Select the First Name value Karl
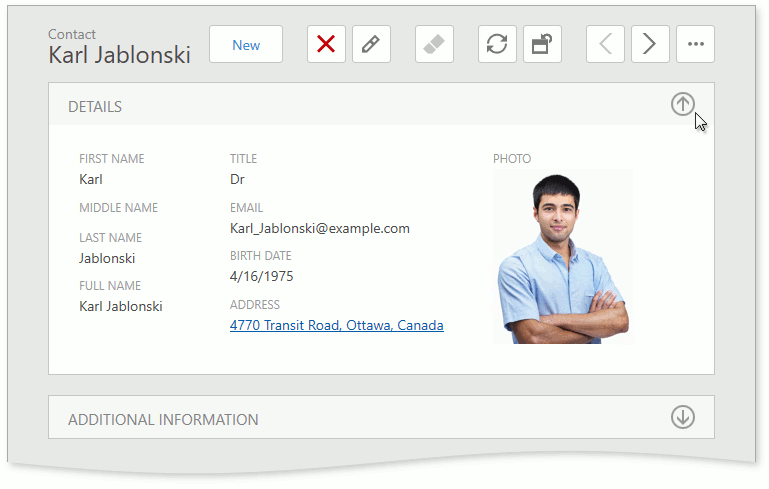The height and width of the screenshot is (489, 769). coord(91,180)
